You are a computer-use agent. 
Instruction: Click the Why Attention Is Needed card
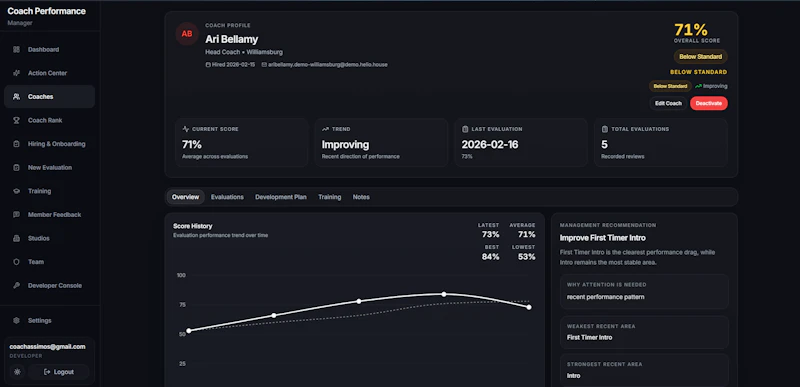(x=644, y=292)
